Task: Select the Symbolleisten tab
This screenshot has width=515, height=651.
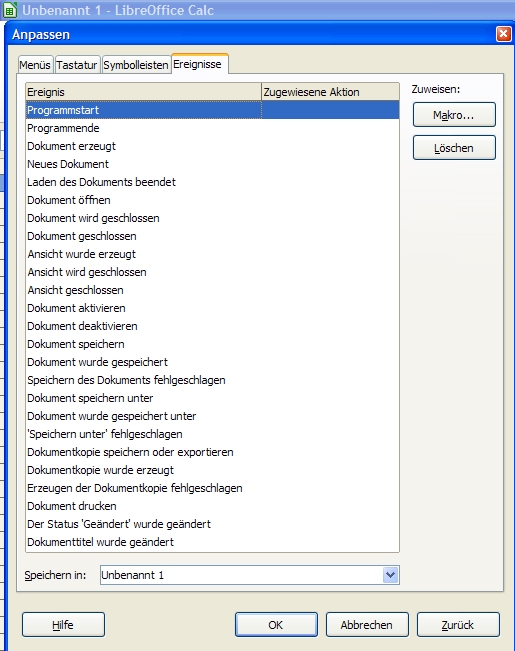Action: tap(136, 65)
